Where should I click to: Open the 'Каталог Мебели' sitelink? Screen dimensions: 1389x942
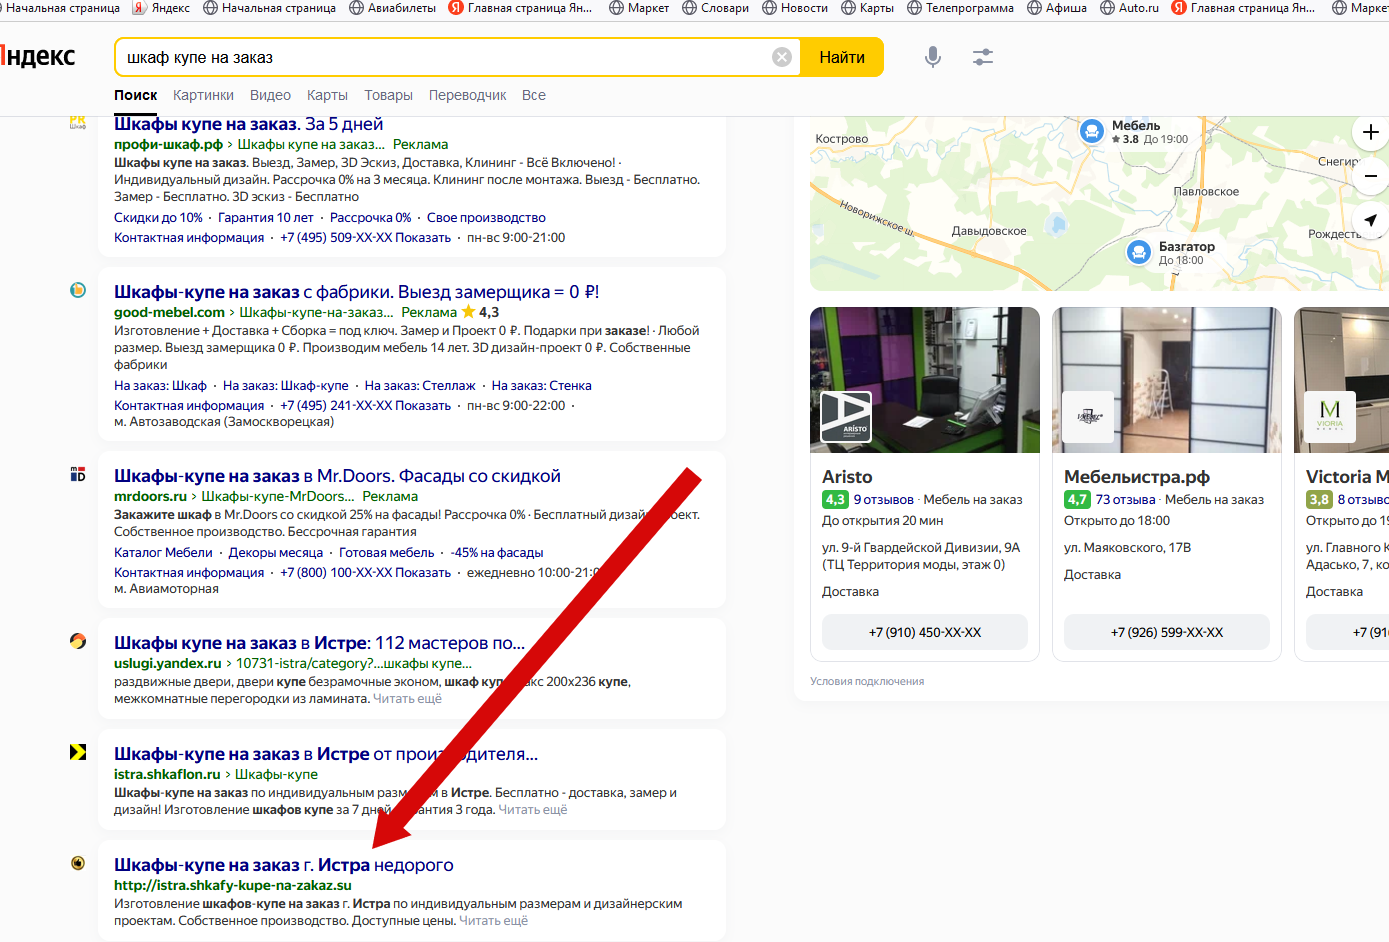pyautogui.click(x=163, y=552)
